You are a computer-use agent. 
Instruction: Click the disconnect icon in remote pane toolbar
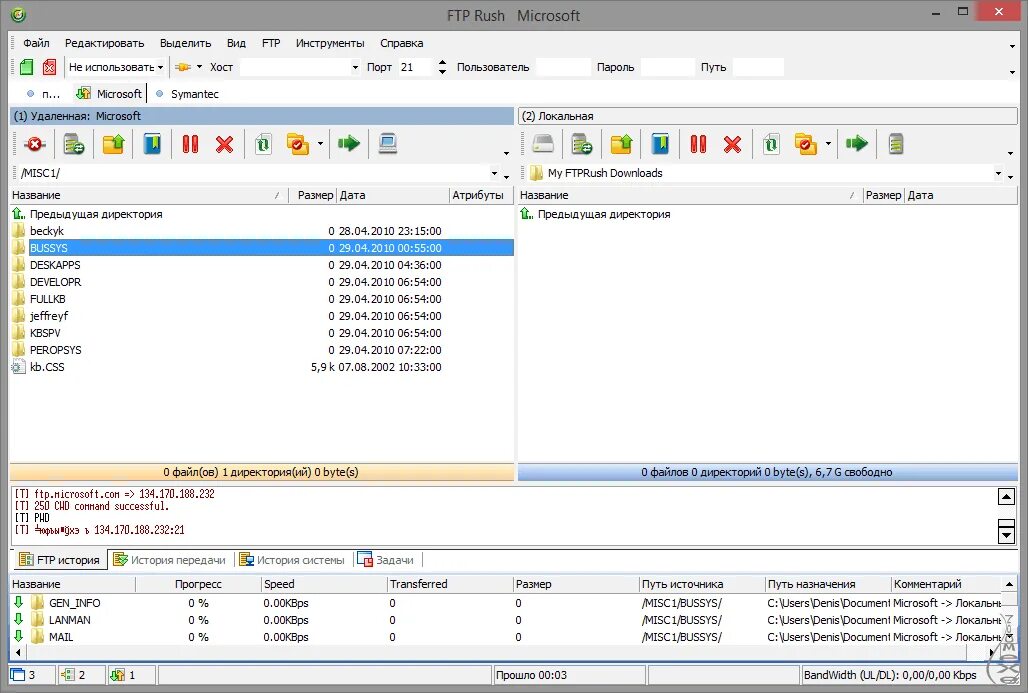coord(34,144)
